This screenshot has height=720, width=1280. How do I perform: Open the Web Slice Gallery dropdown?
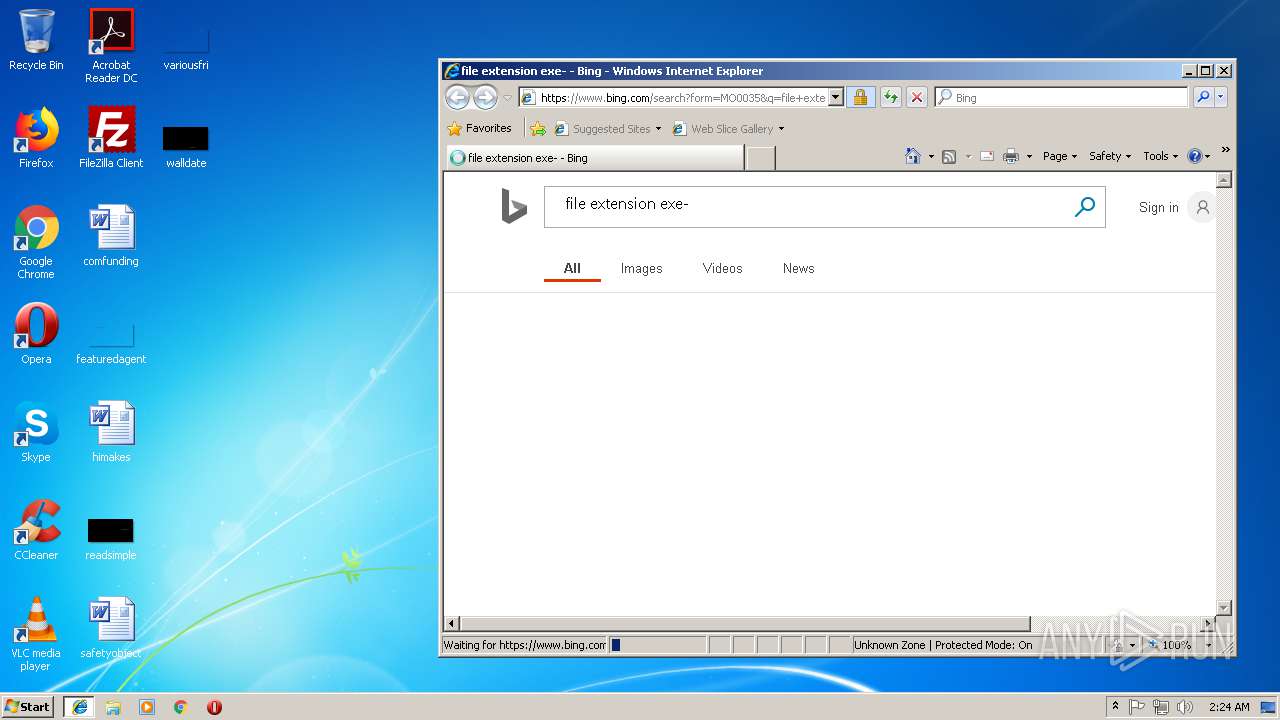728,129
